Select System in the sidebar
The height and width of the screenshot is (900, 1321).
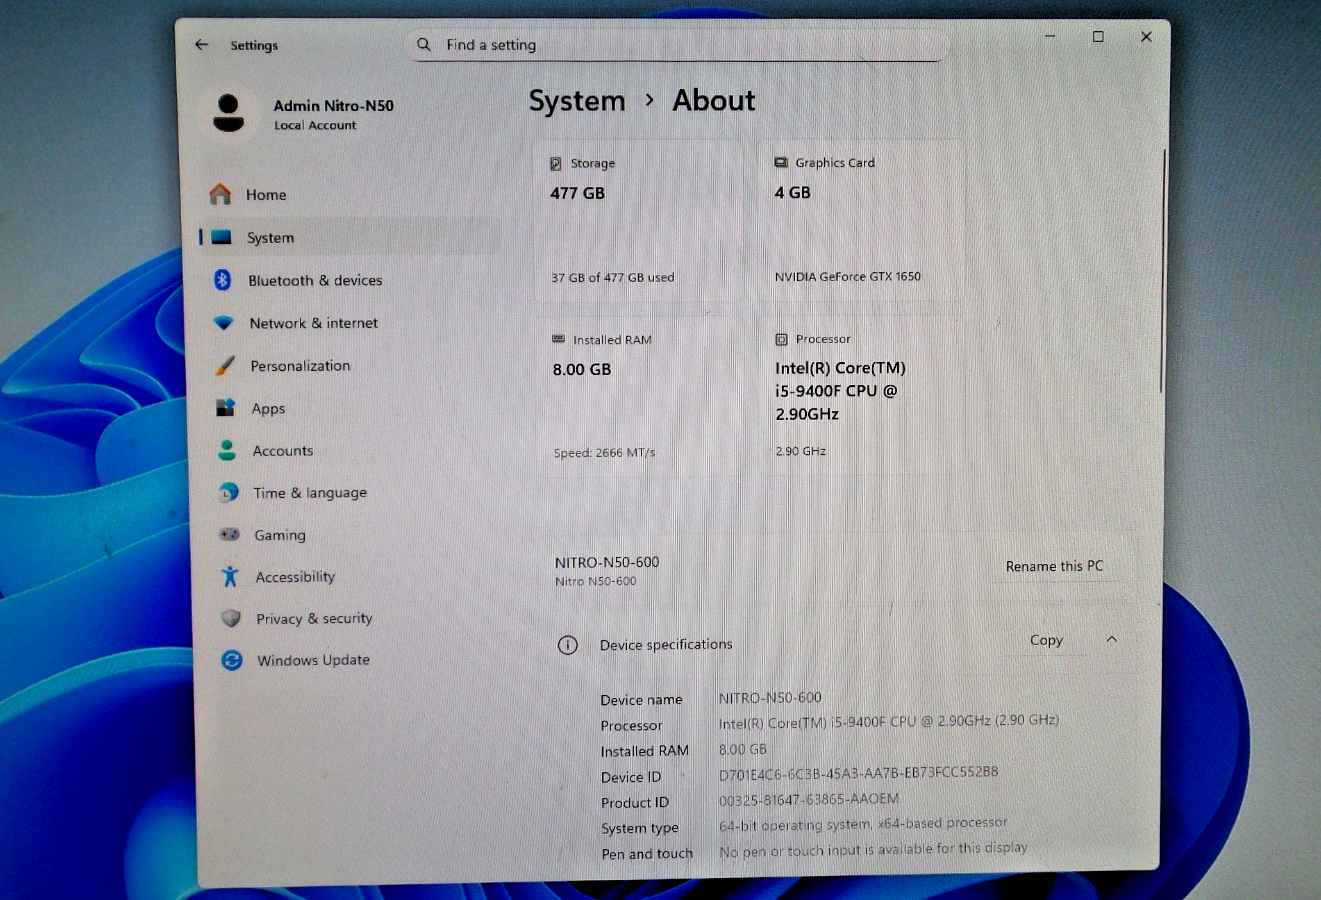pyautogui.click(x=270, y=238)
